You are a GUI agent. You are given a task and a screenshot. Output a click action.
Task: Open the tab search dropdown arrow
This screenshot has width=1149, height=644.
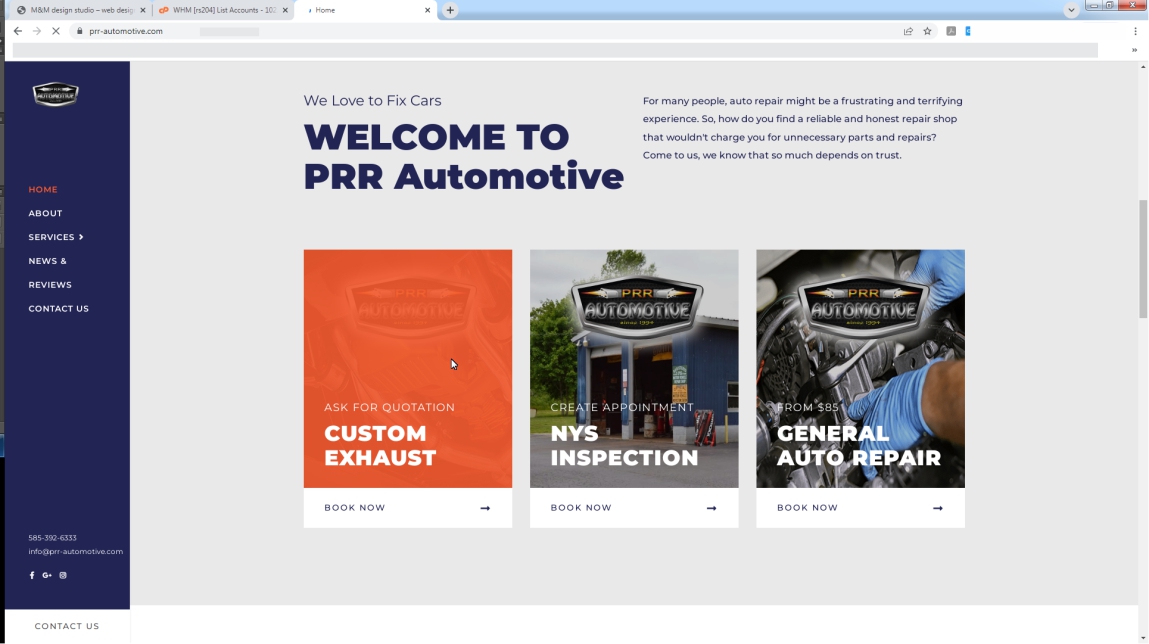pos(1072,10)
